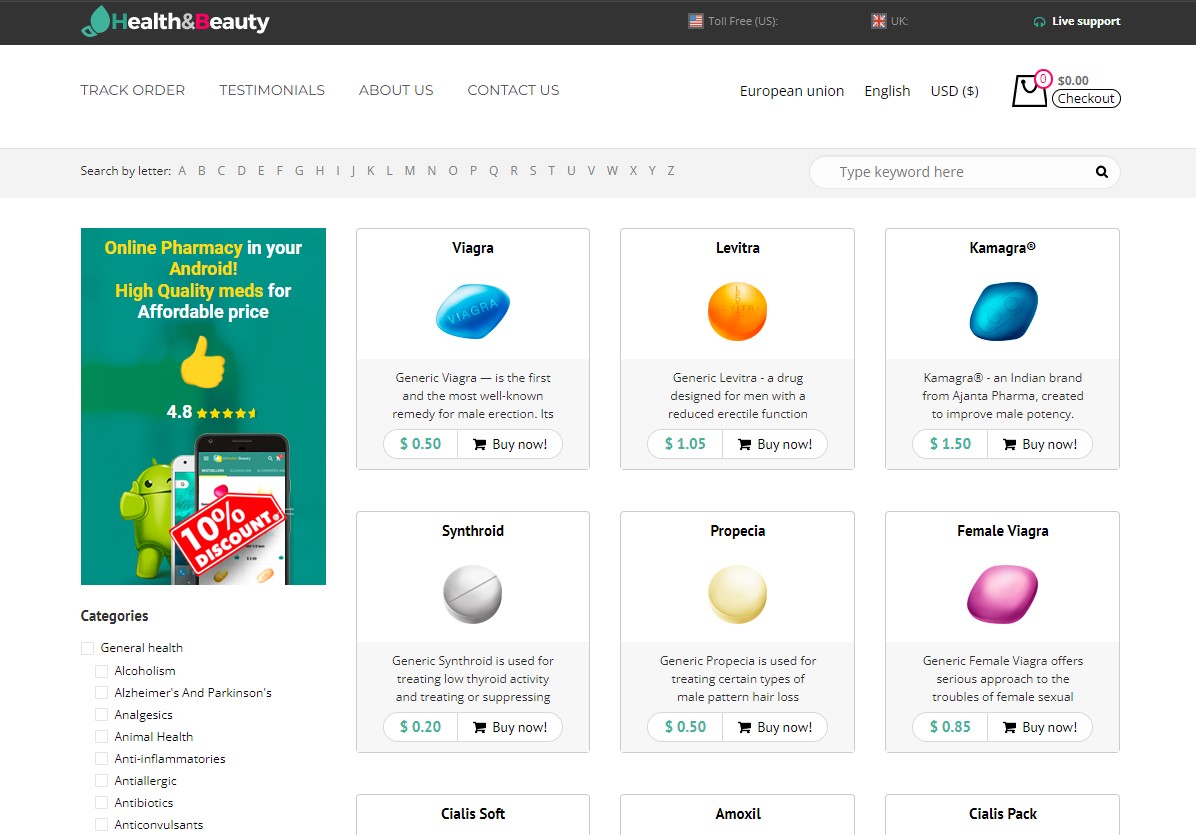
Task: Tick the General health checkbox
Action: coord(88,648)
